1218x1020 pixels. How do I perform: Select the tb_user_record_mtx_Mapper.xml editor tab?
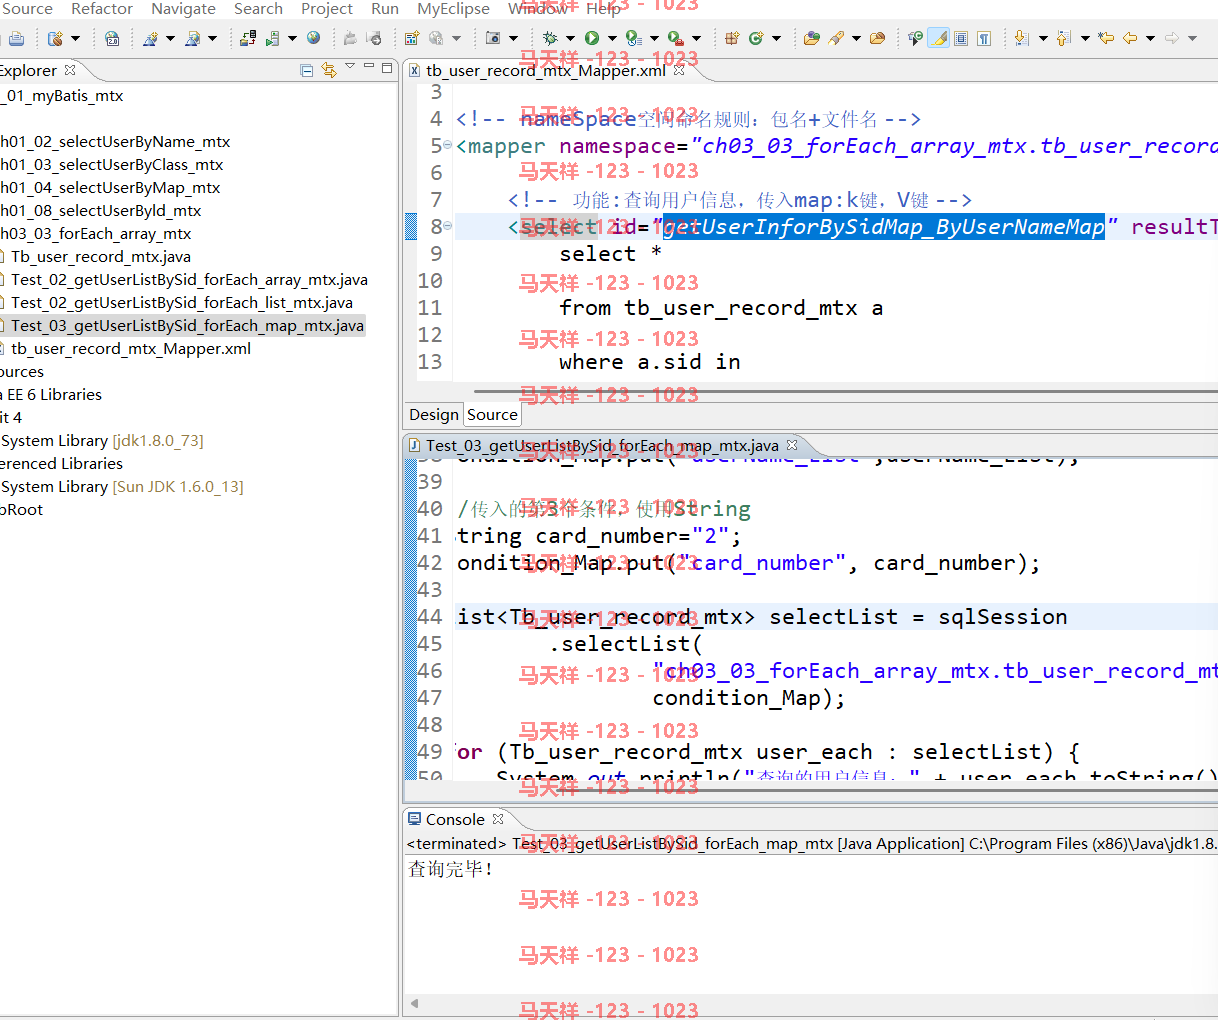coord(546,70)
